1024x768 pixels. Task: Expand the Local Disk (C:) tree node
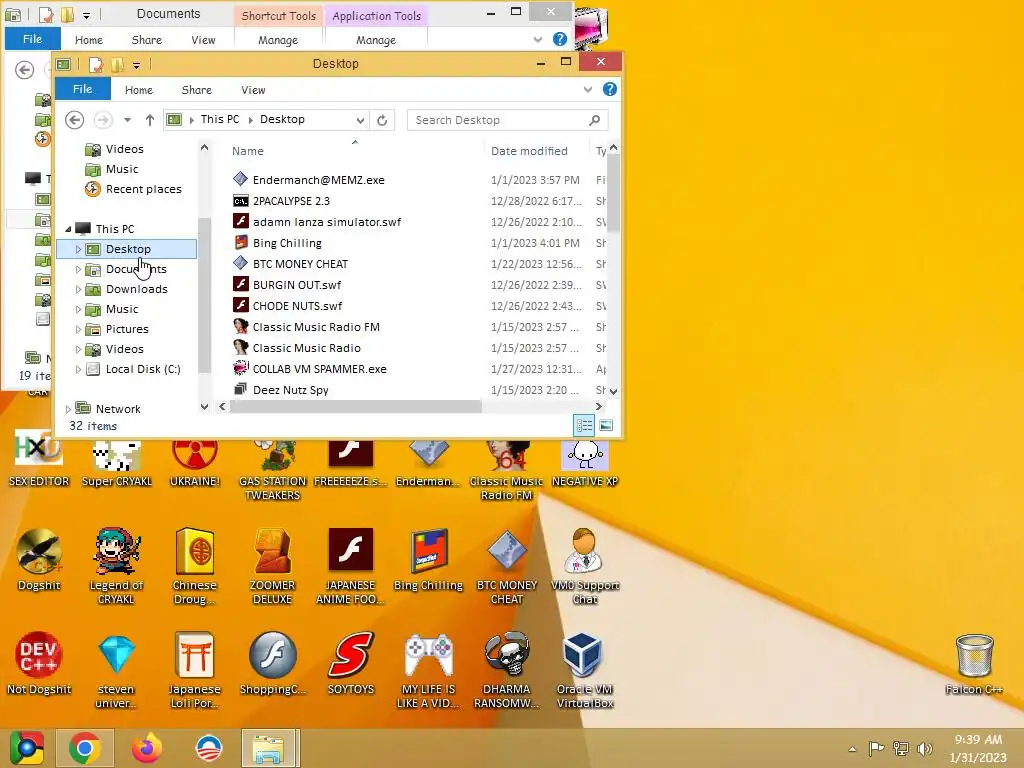78,370
